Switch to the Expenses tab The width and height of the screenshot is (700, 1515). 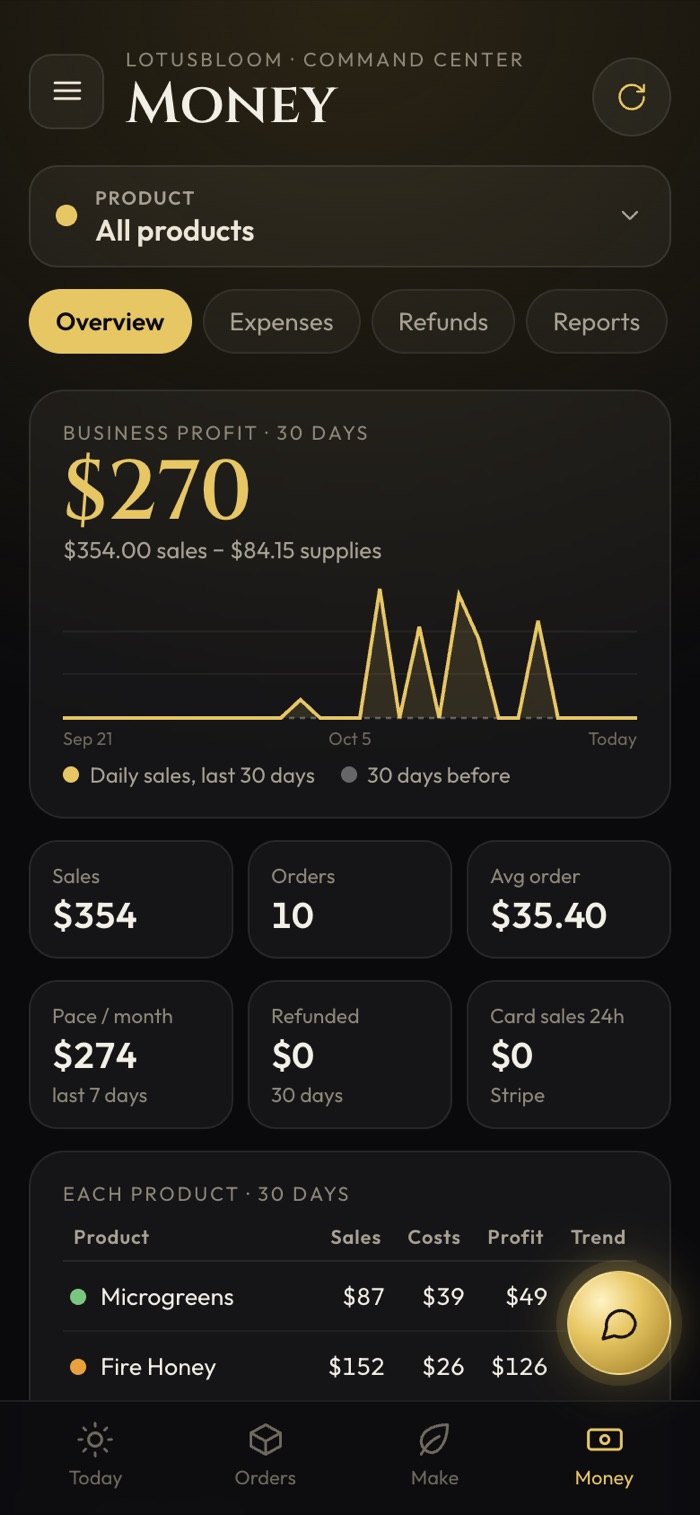(281, 322)
